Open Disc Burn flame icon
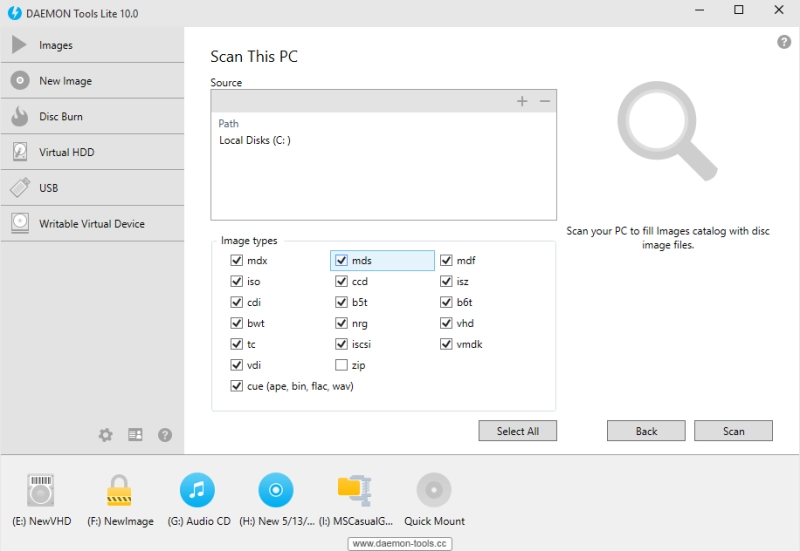Viewport: 800px width, 551px height. pyautogui.click(x=20, y=116)
